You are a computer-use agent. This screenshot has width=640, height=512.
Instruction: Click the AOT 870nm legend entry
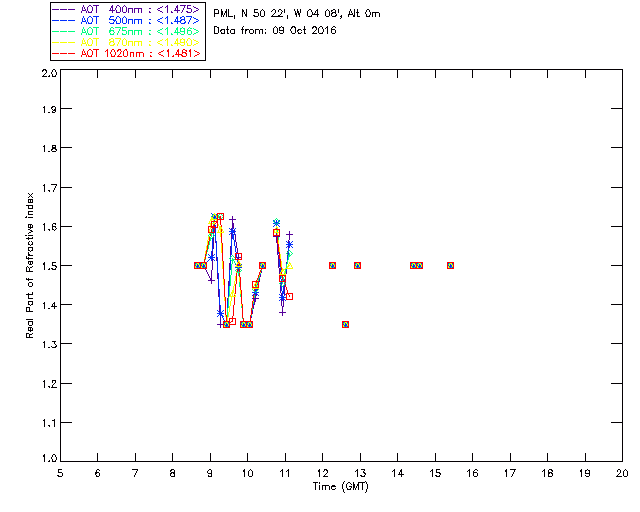126,42
